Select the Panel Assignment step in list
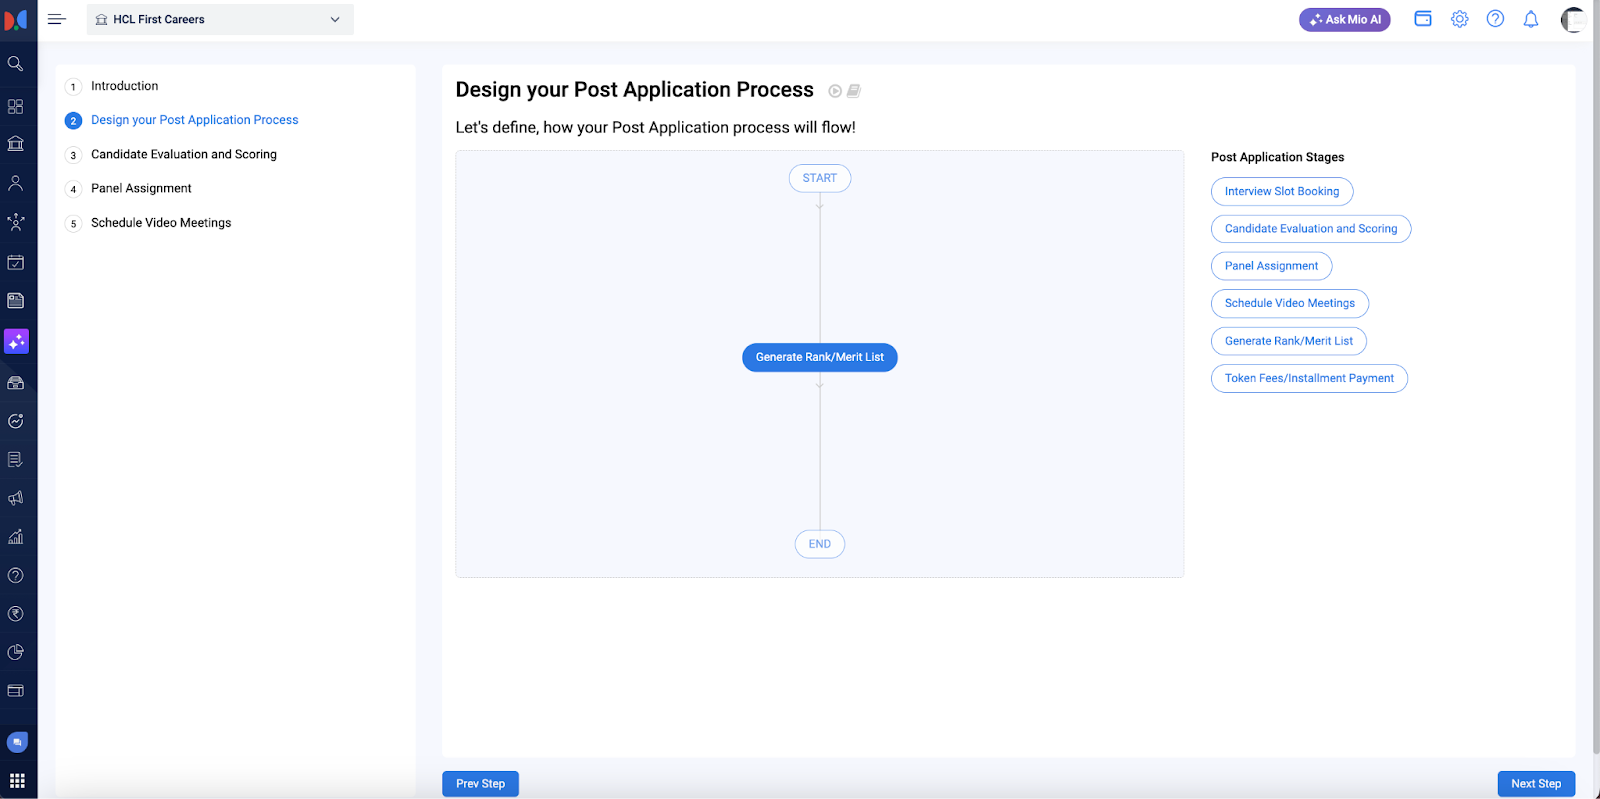The height and width of the screenshot is (799, 1600). (x=141, y=189)
